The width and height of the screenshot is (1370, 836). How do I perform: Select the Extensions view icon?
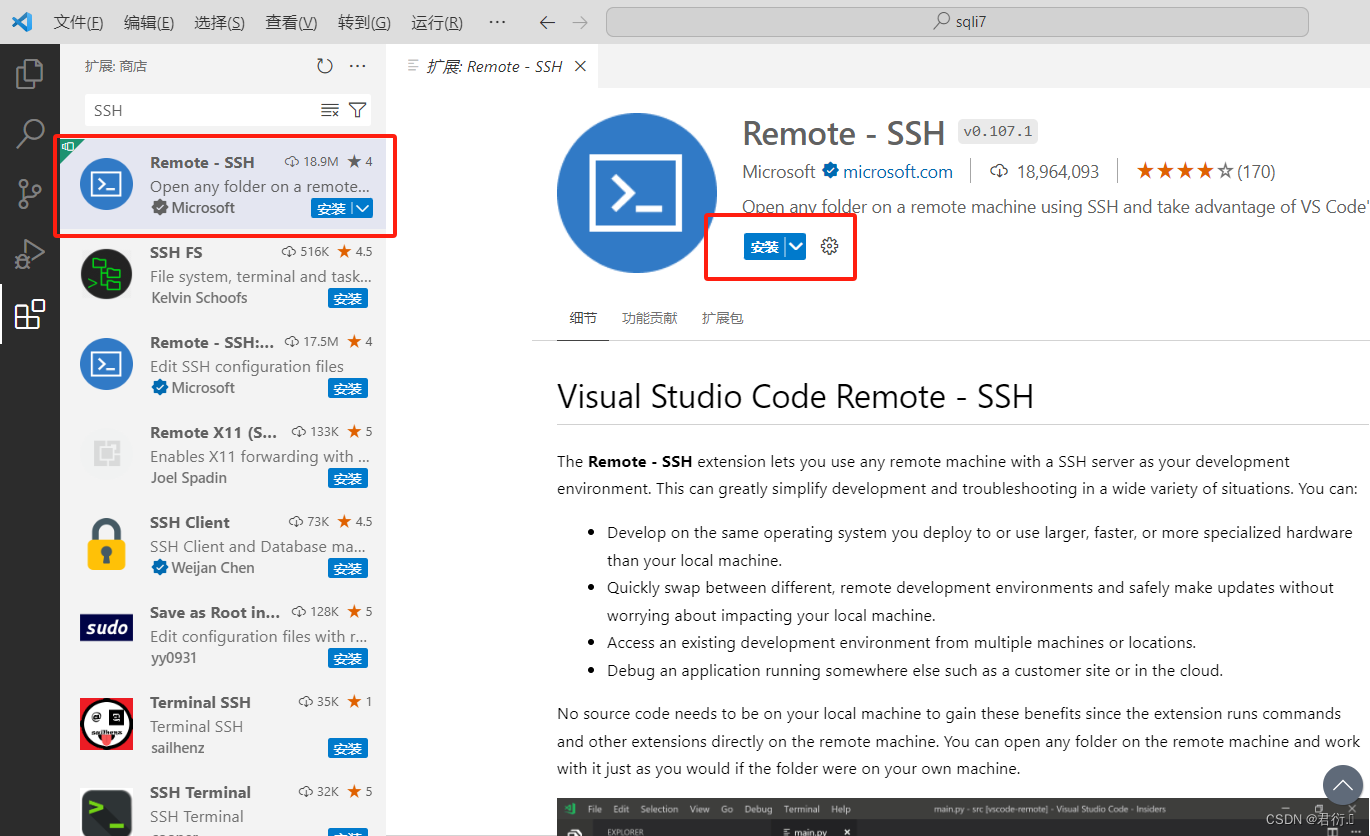click(30, 314)
